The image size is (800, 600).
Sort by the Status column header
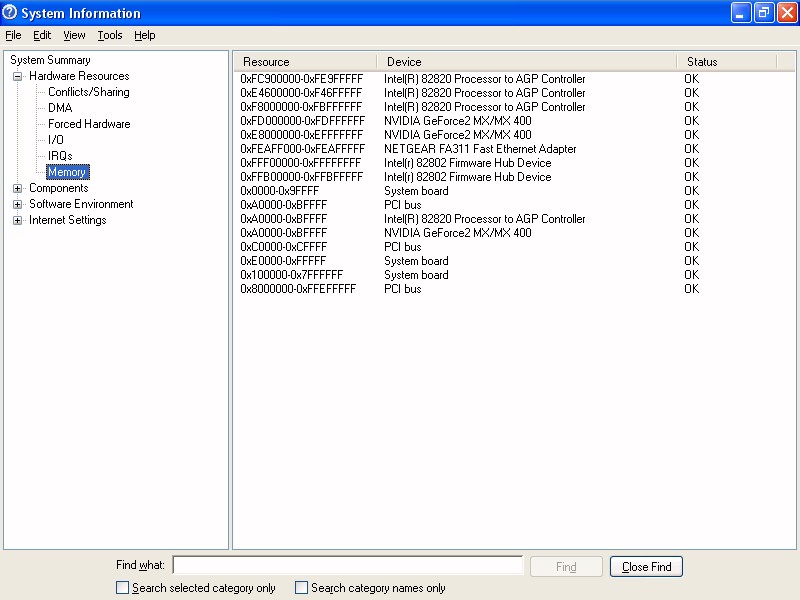727,62
